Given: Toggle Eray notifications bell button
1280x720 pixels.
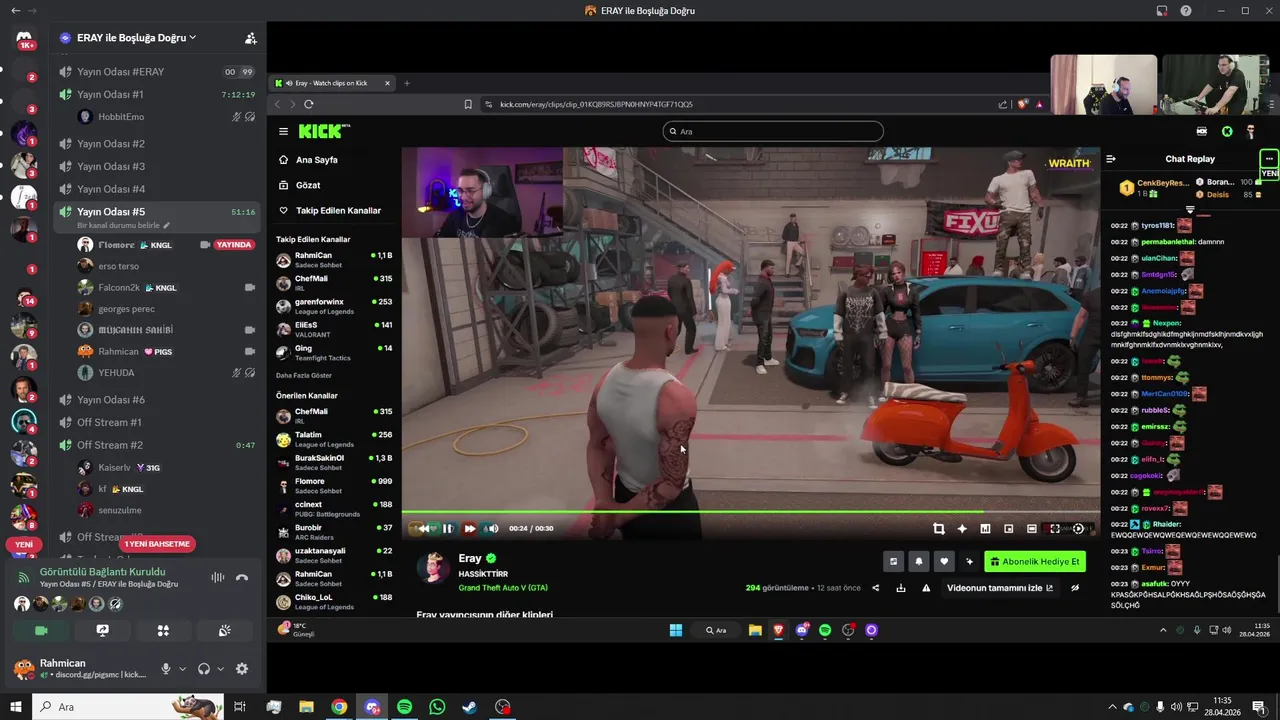Looking at the screenshot, I should click(919, 561).
